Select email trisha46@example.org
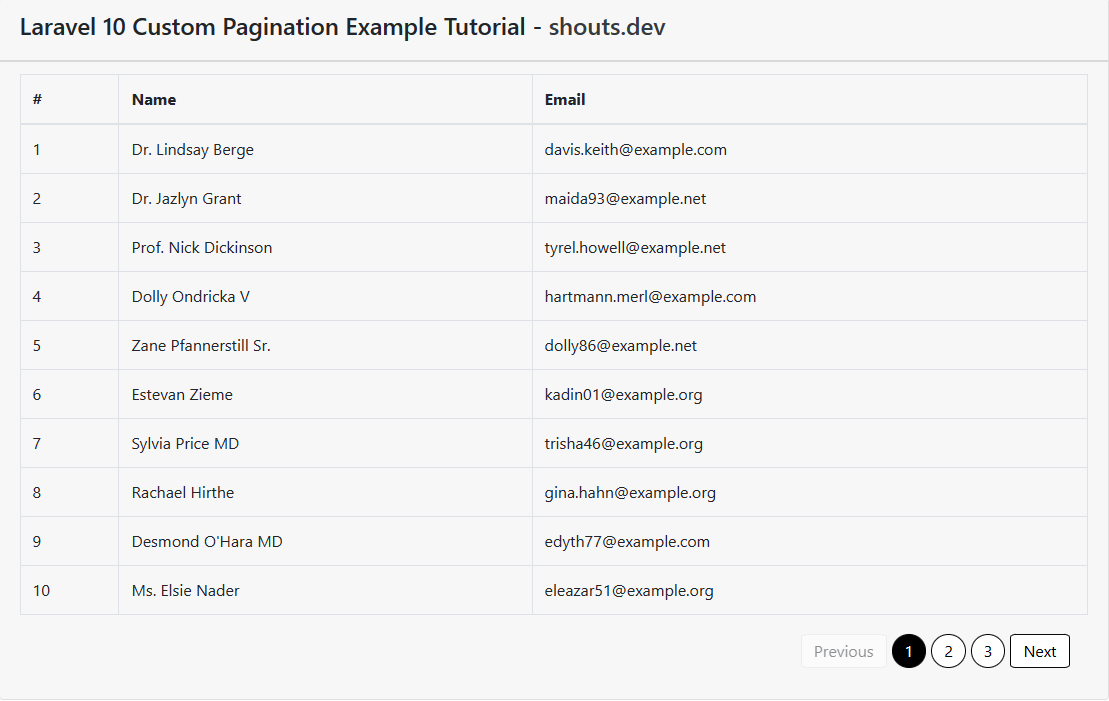Image resolution: width=1109 pixels, height=701 pixels. pyautogui.click(x=623, y=444)
